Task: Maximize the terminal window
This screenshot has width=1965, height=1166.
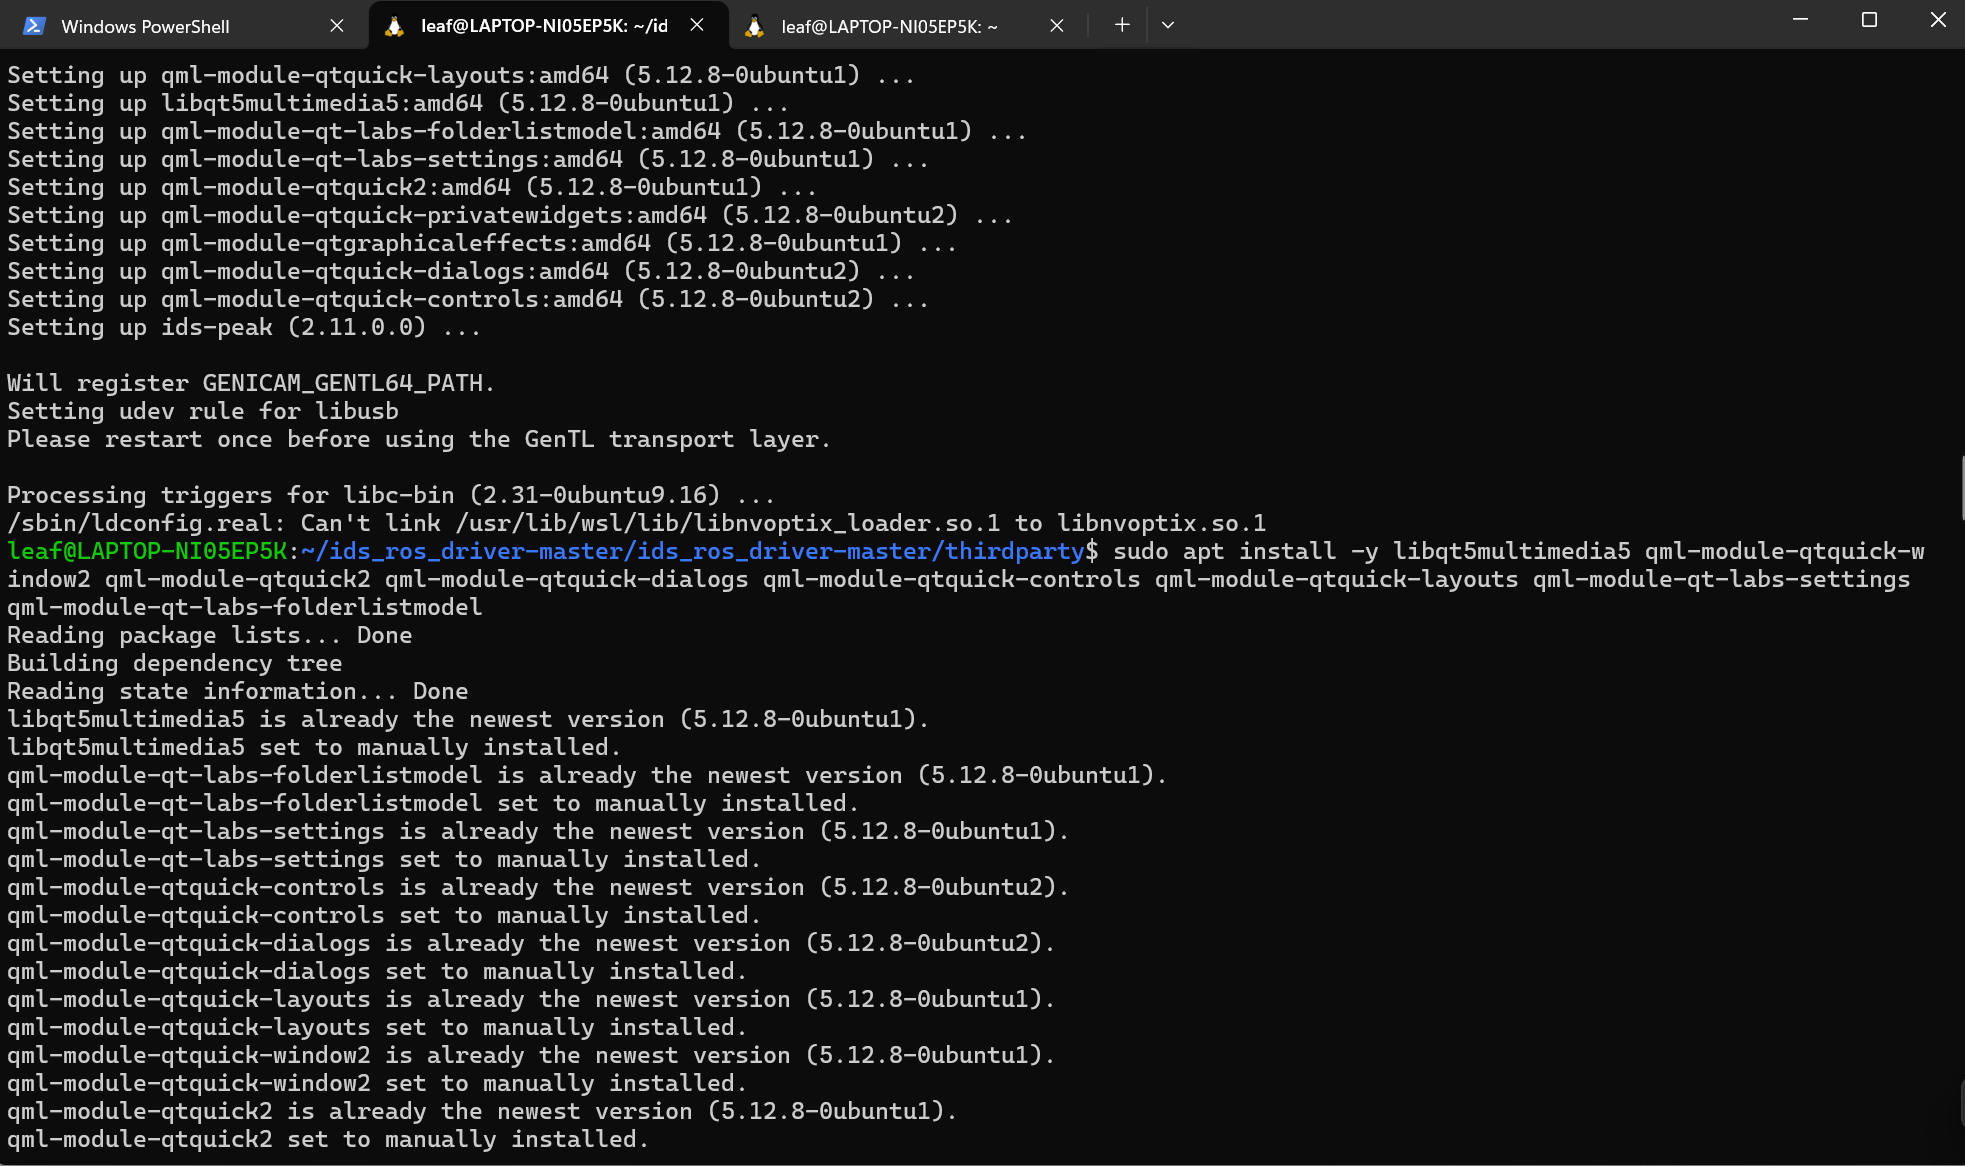Action: tap(1869, 20)
